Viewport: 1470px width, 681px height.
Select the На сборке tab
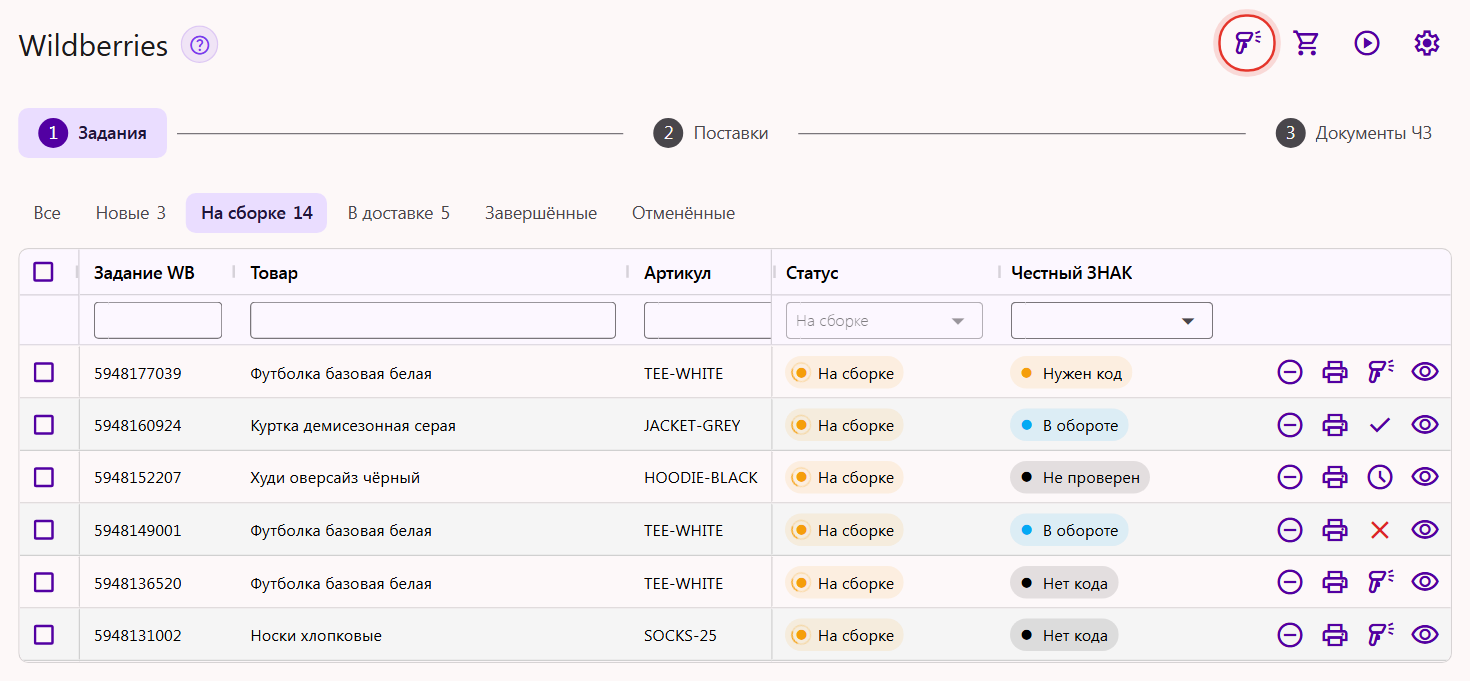click(x=257, y=213)
